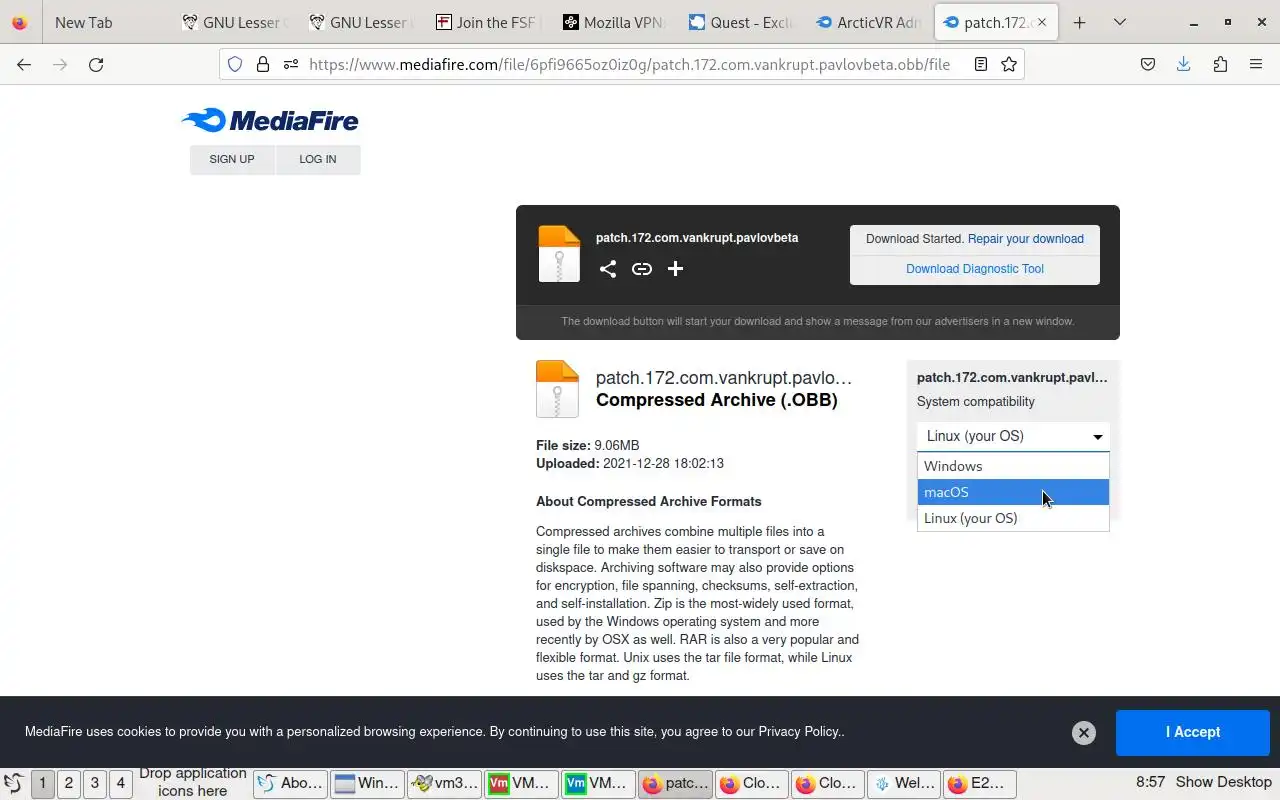Open the tracking protection shield icon
1280x800 pixels.
235,64
